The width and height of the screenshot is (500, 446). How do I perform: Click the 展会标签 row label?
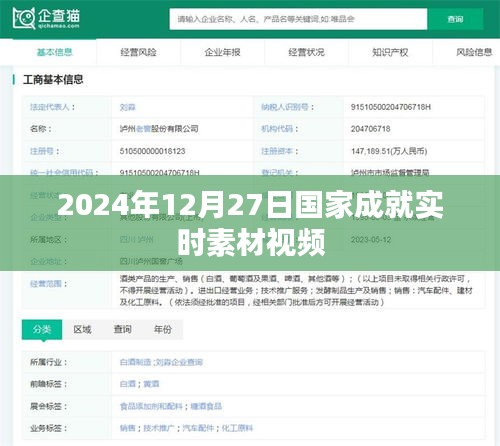[49, 406]
